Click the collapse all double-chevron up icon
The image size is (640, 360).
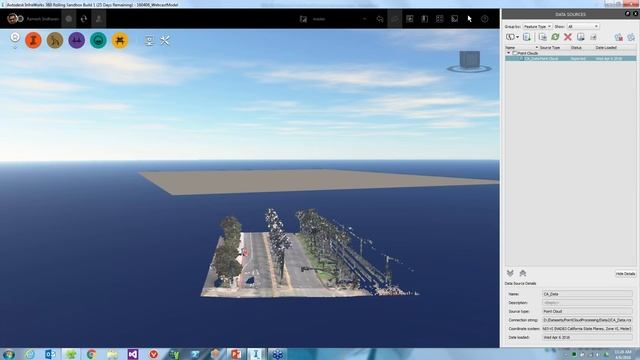click(523, 273)
